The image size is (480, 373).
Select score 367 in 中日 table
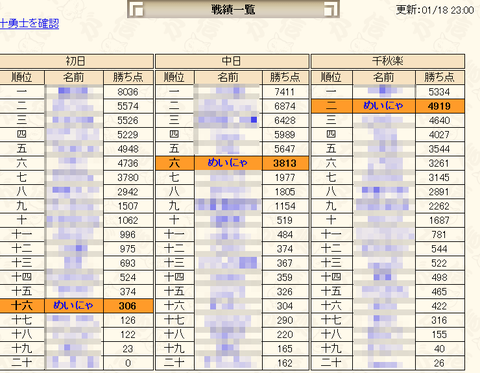coord(285,263)
